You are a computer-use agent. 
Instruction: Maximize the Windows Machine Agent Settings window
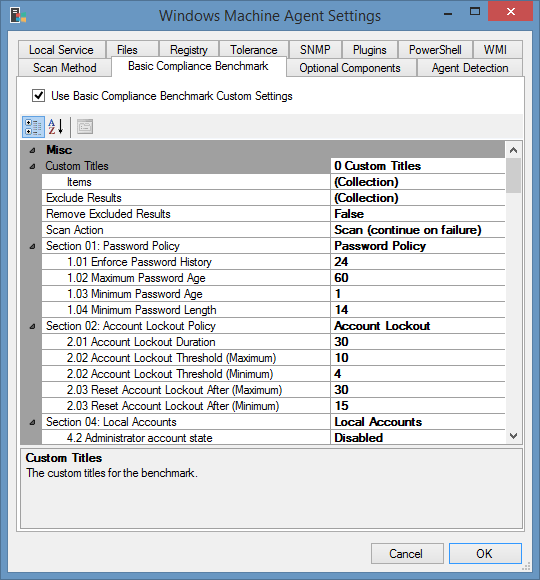point(475,11)
